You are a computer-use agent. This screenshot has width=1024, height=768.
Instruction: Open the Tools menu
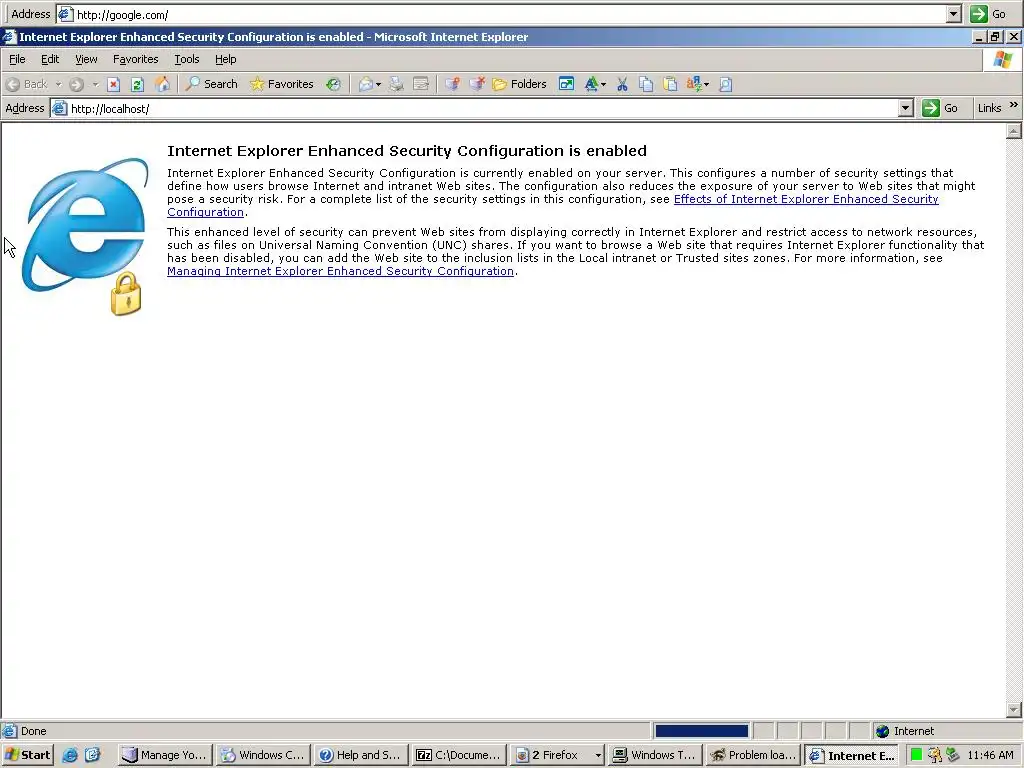[187, 59]
